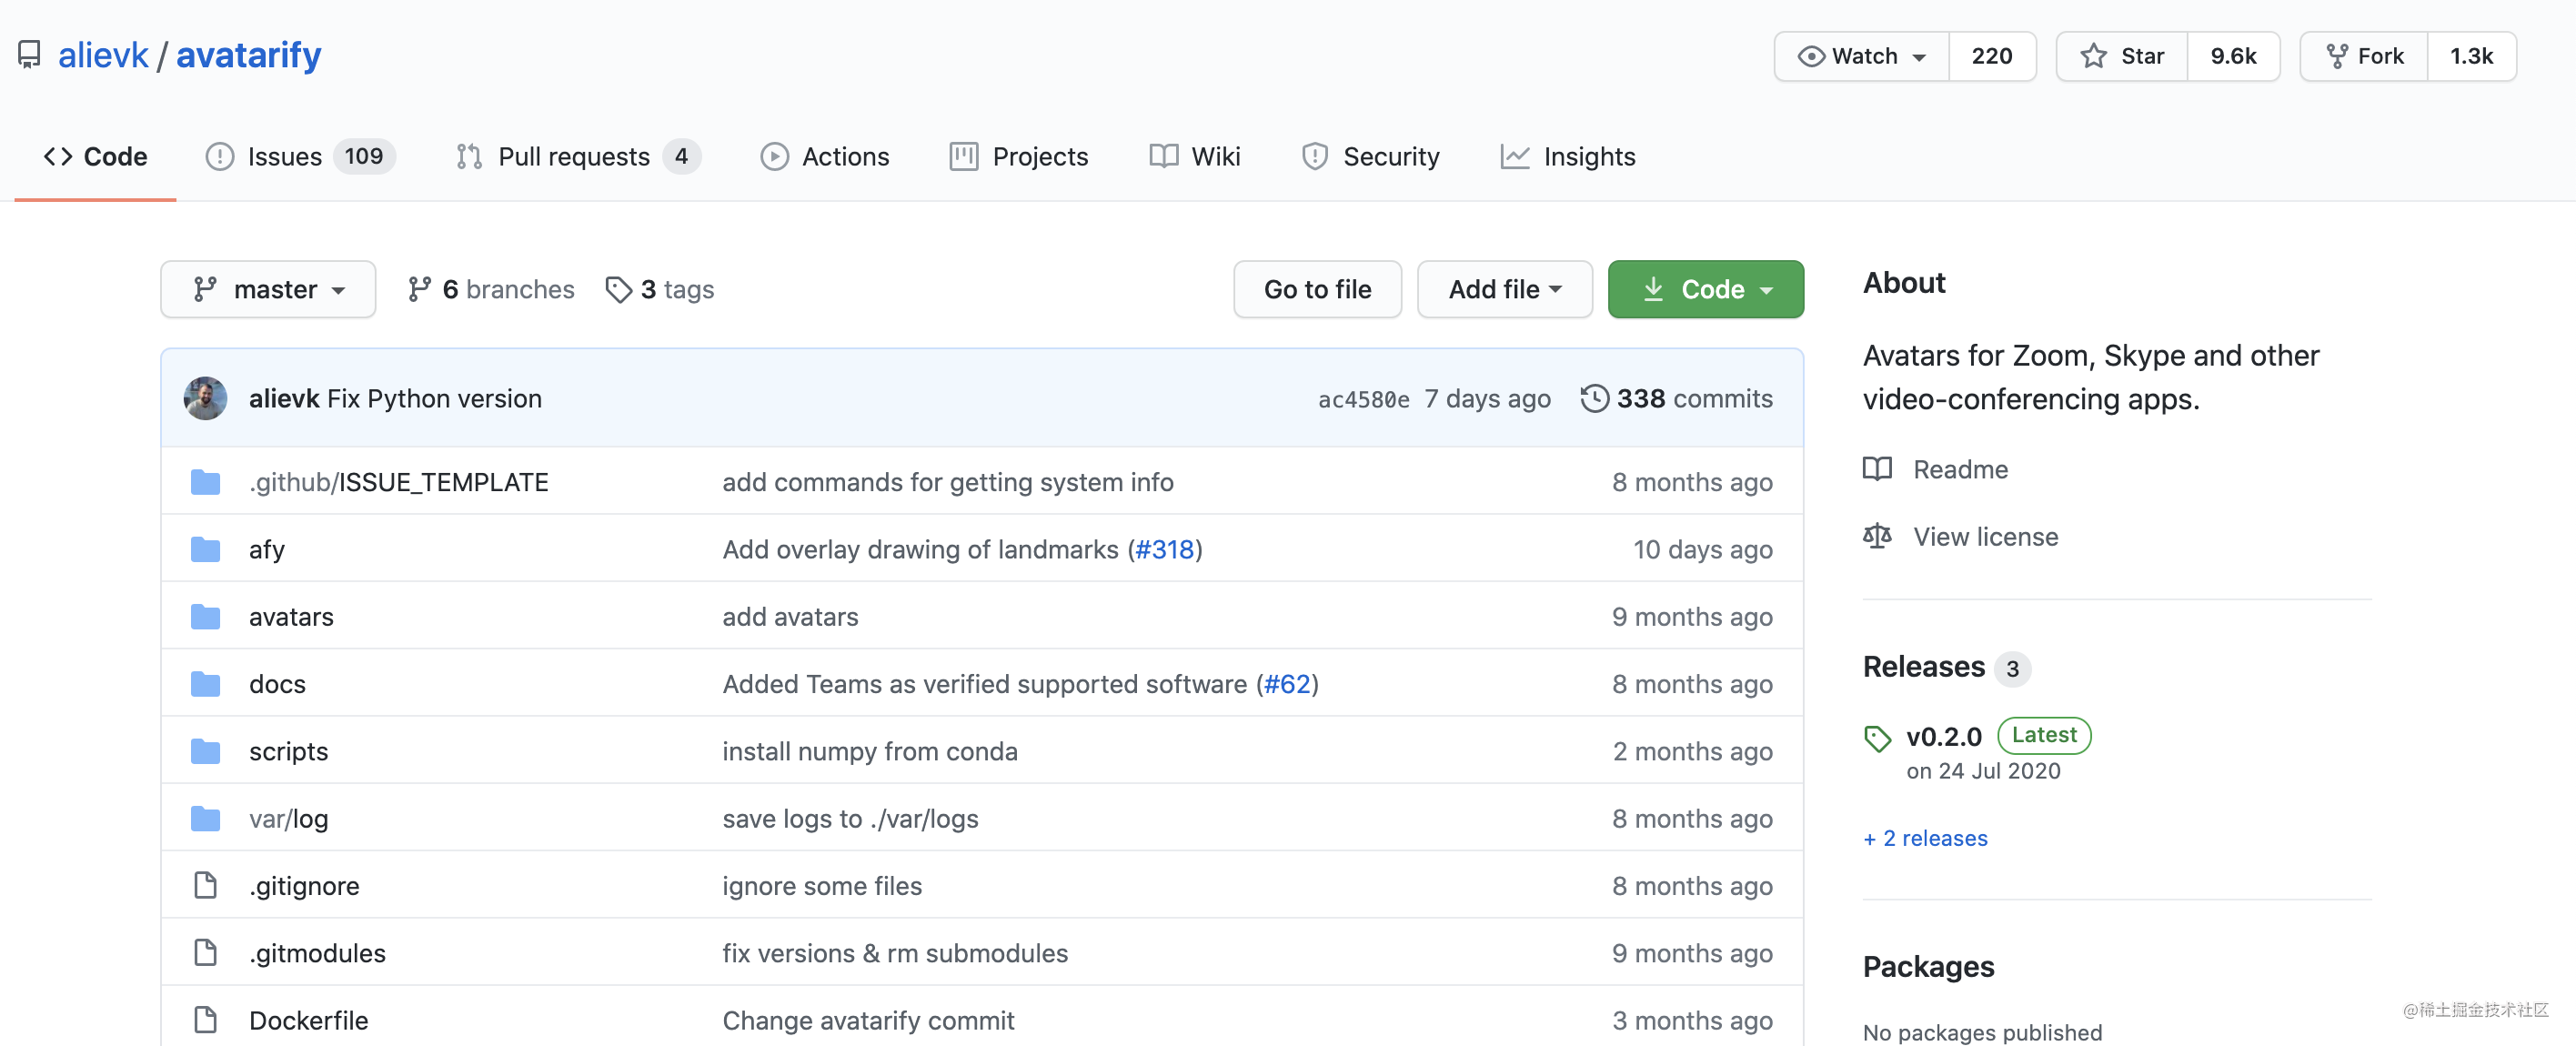Click the history clock icon beside 338 commits

pyautogui.click(x=1594, y=398)
